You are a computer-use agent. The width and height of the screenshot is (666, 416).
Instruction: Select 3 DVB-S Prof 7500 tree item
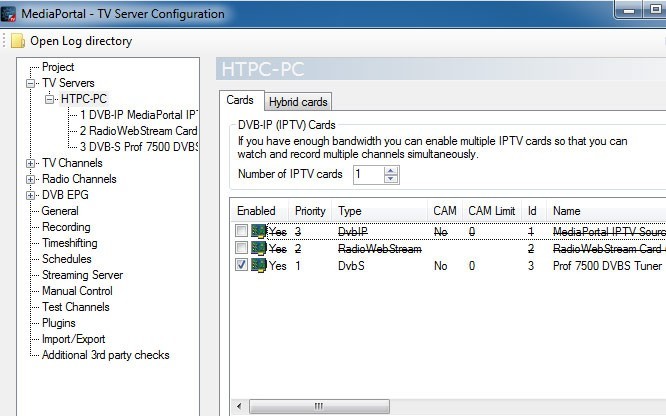pos(139,147)
